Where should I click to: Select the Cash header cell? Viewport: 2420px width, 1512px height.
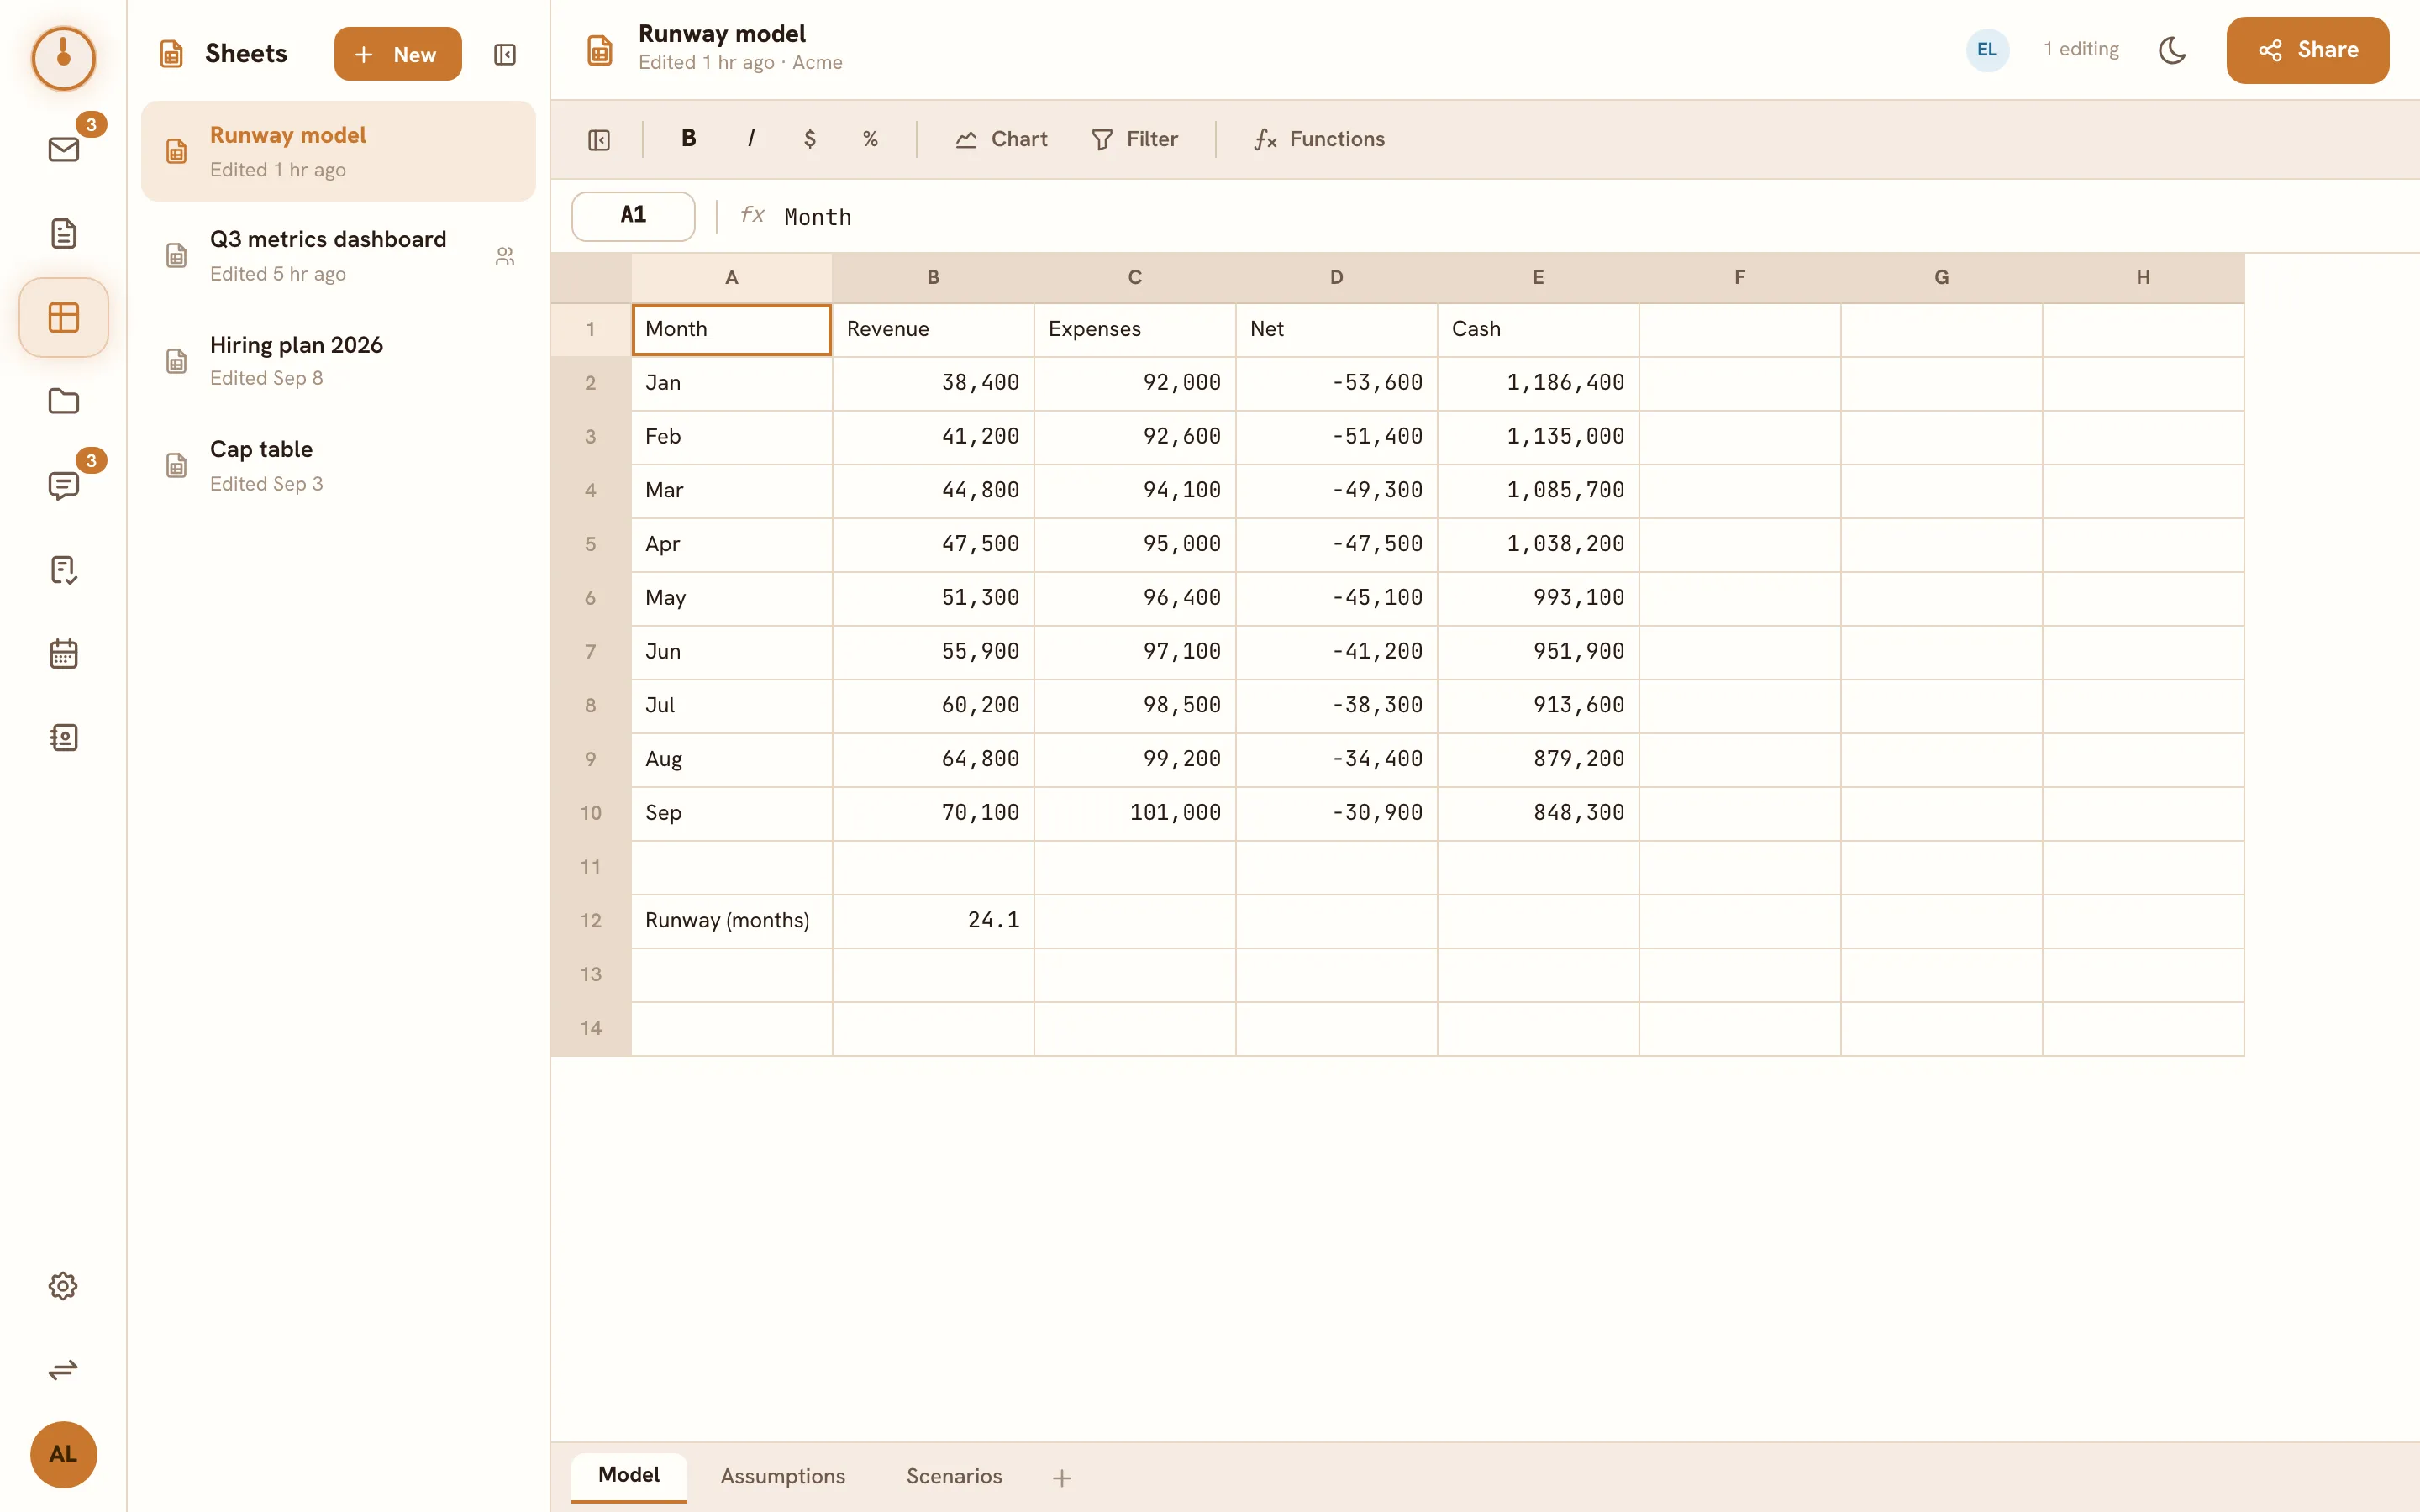[1538, 330]
